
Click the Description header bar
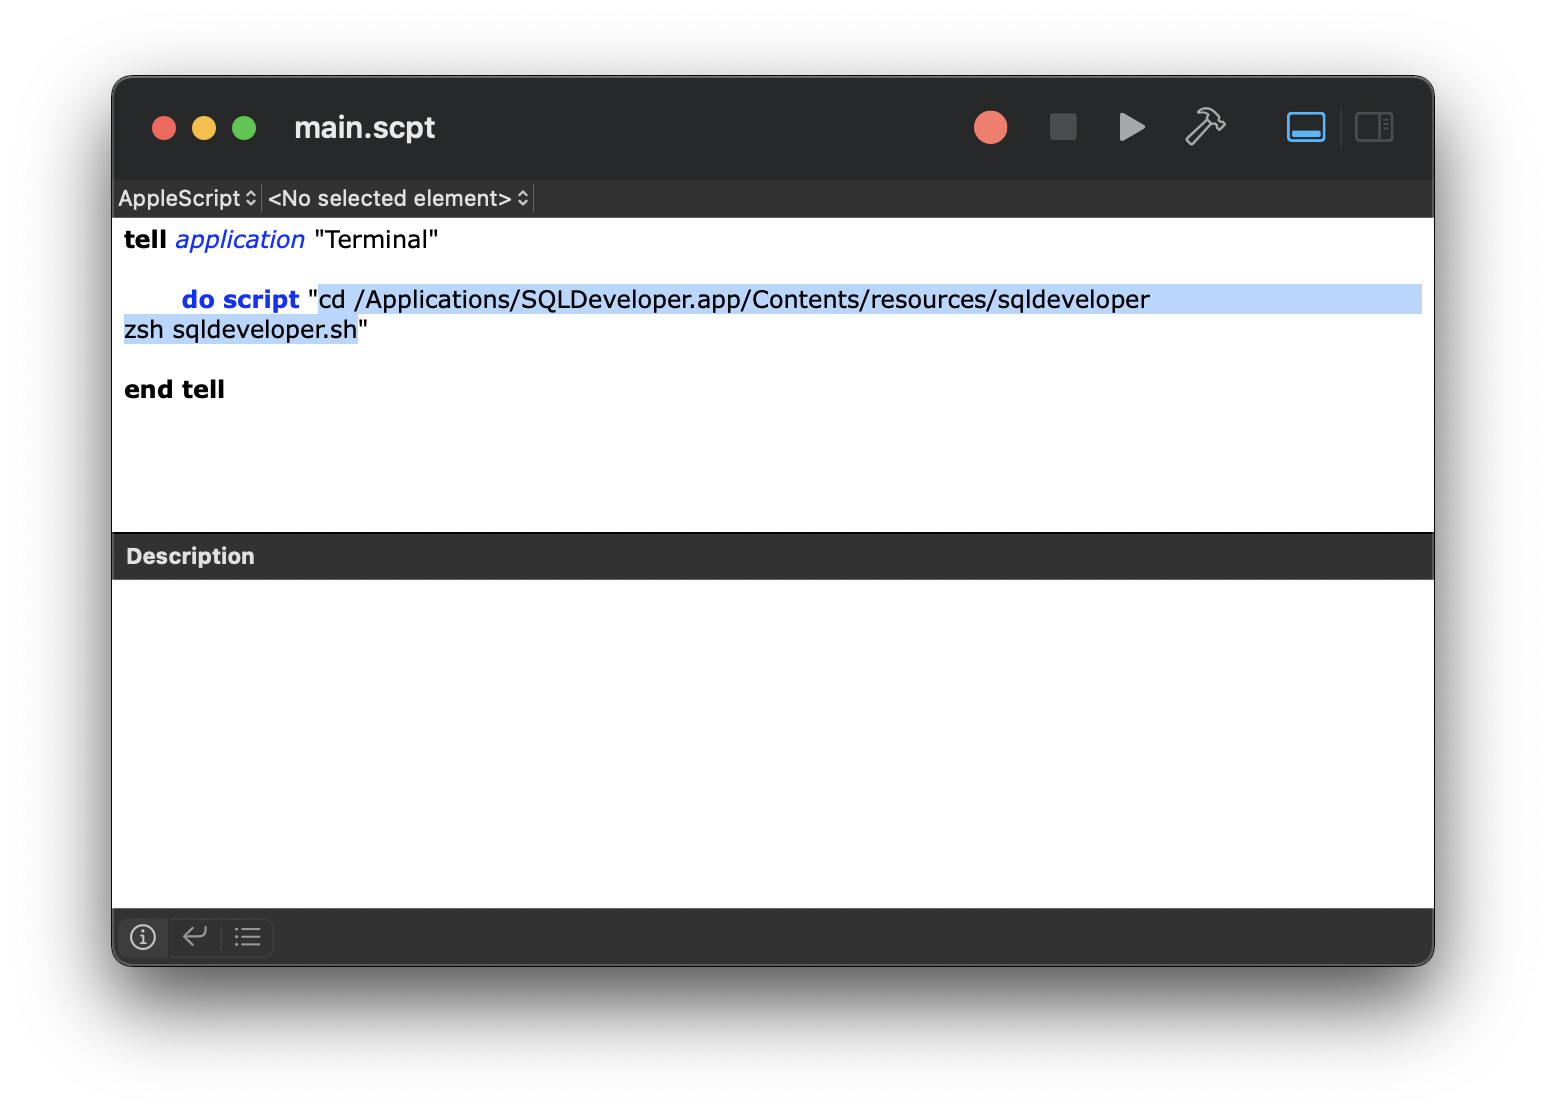click(773, 556)
